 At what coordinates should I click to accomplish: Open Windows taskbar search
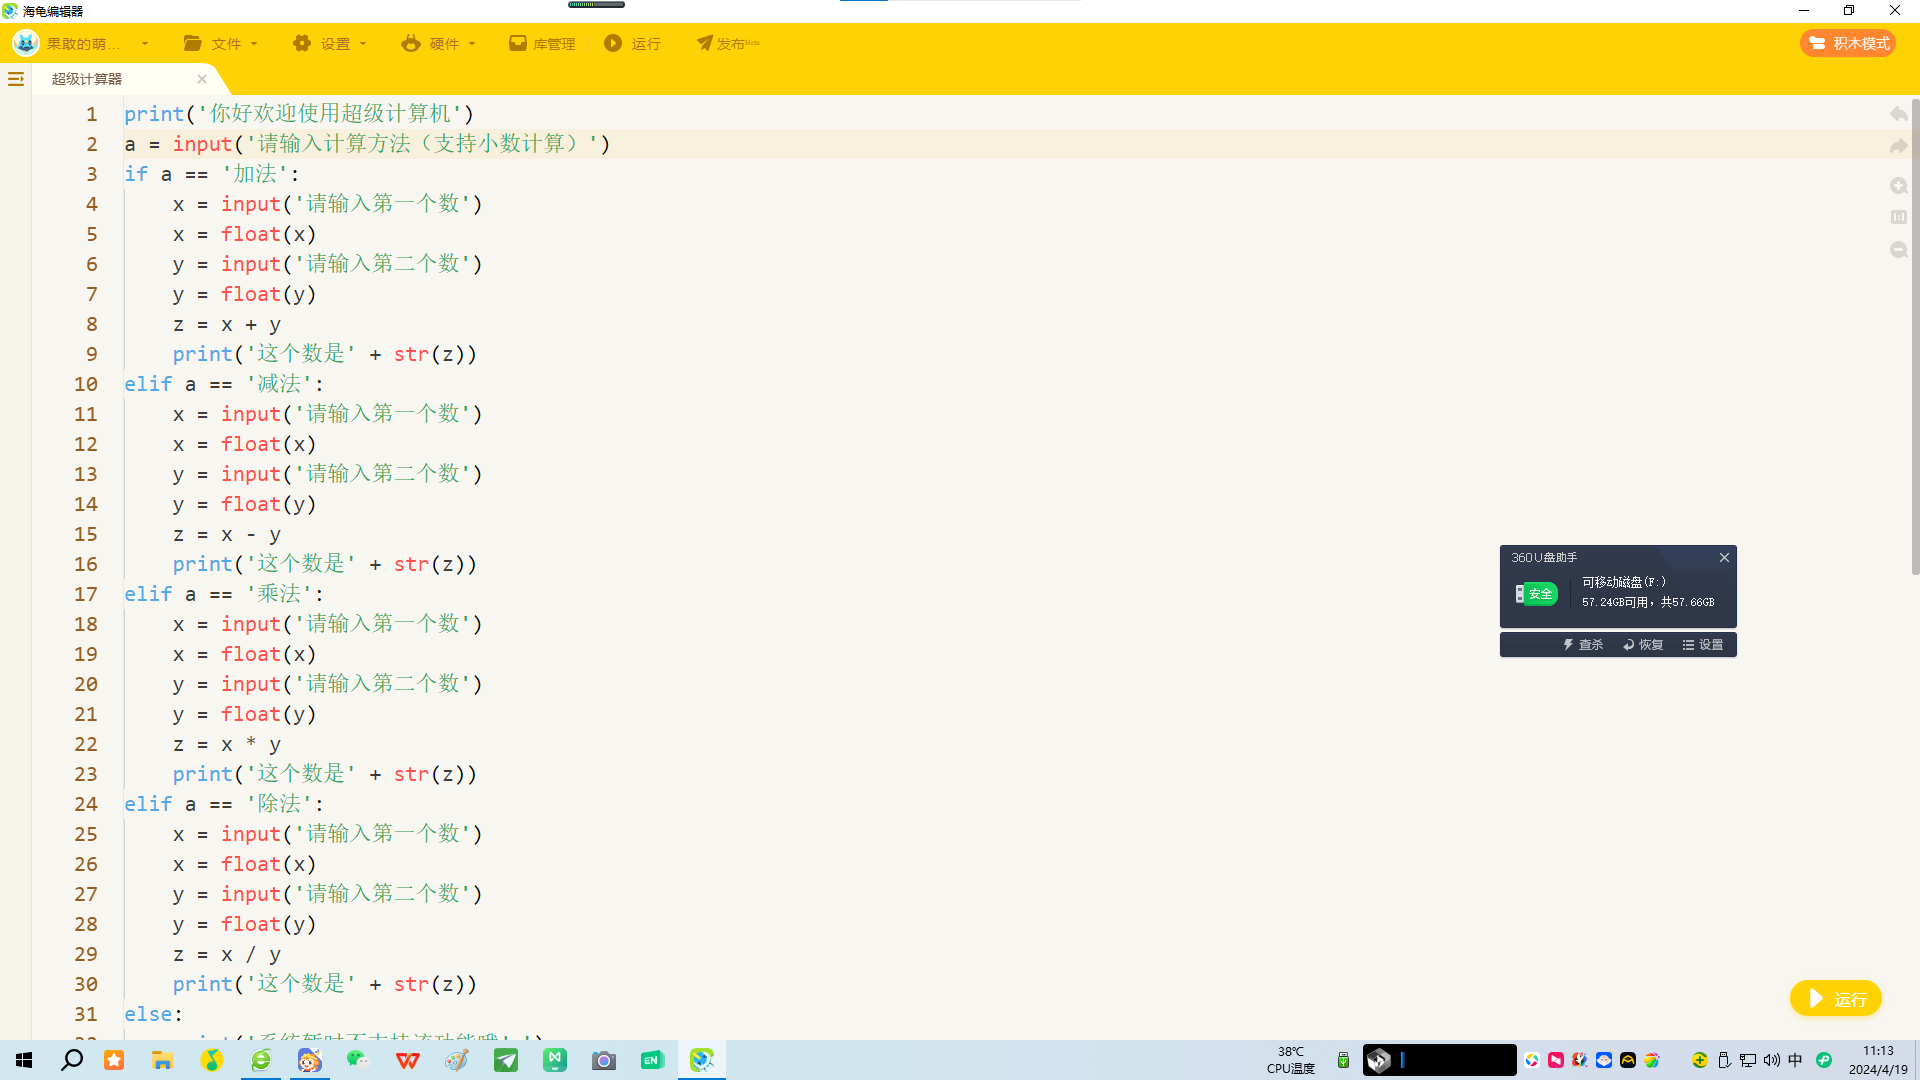point(72,1060)
